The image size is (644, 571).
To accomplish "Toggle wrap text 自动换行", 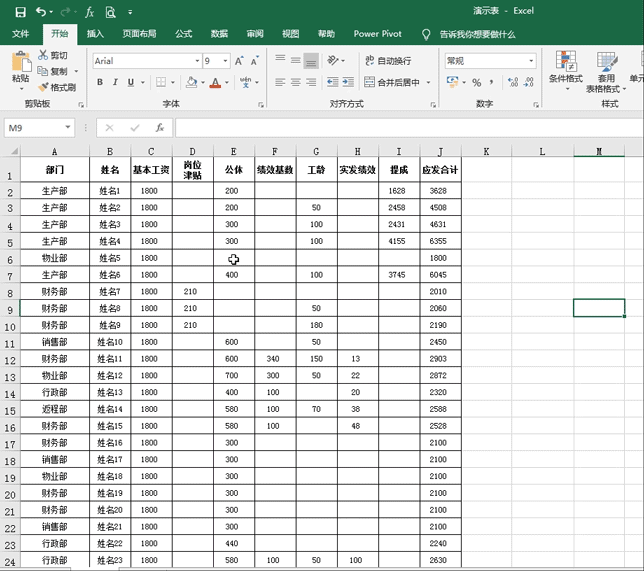I will tap(388, 61).
